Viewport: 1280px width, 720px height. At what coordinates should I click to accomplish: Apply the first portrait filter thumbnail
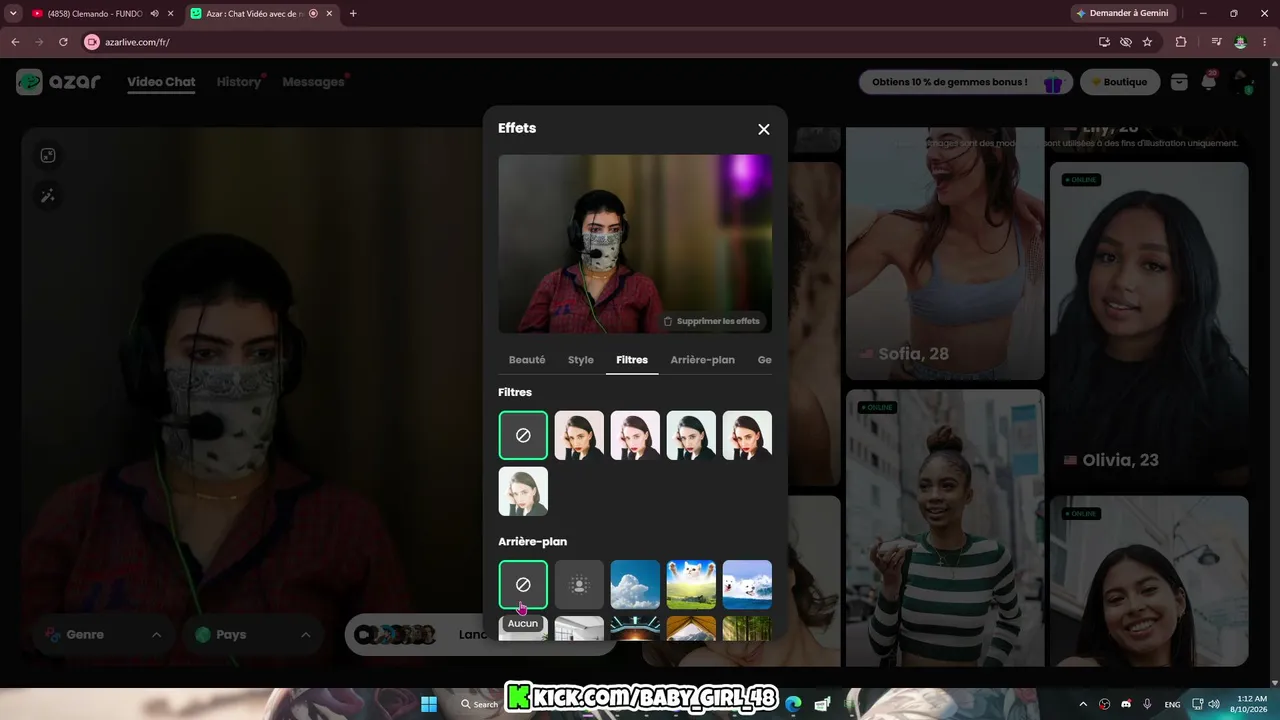(x=579, y=435)
